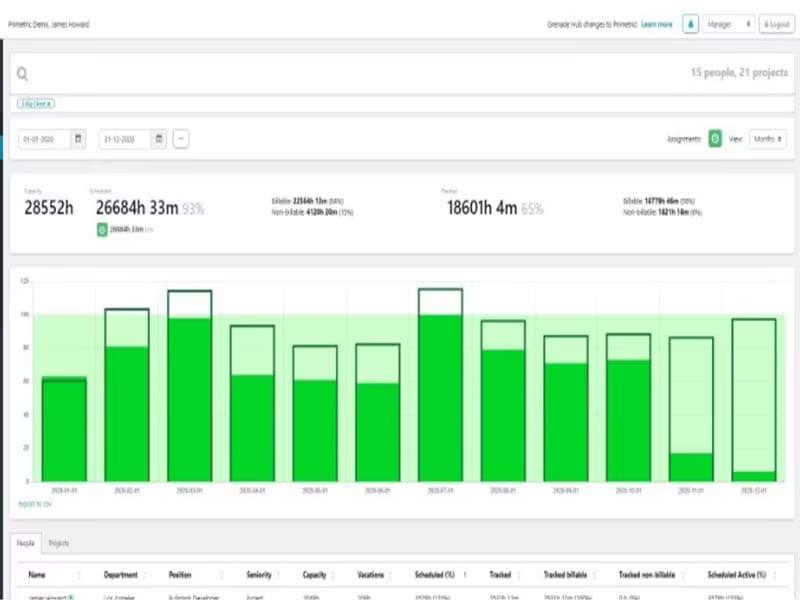Open the Months view dropdown

point(767,139)
